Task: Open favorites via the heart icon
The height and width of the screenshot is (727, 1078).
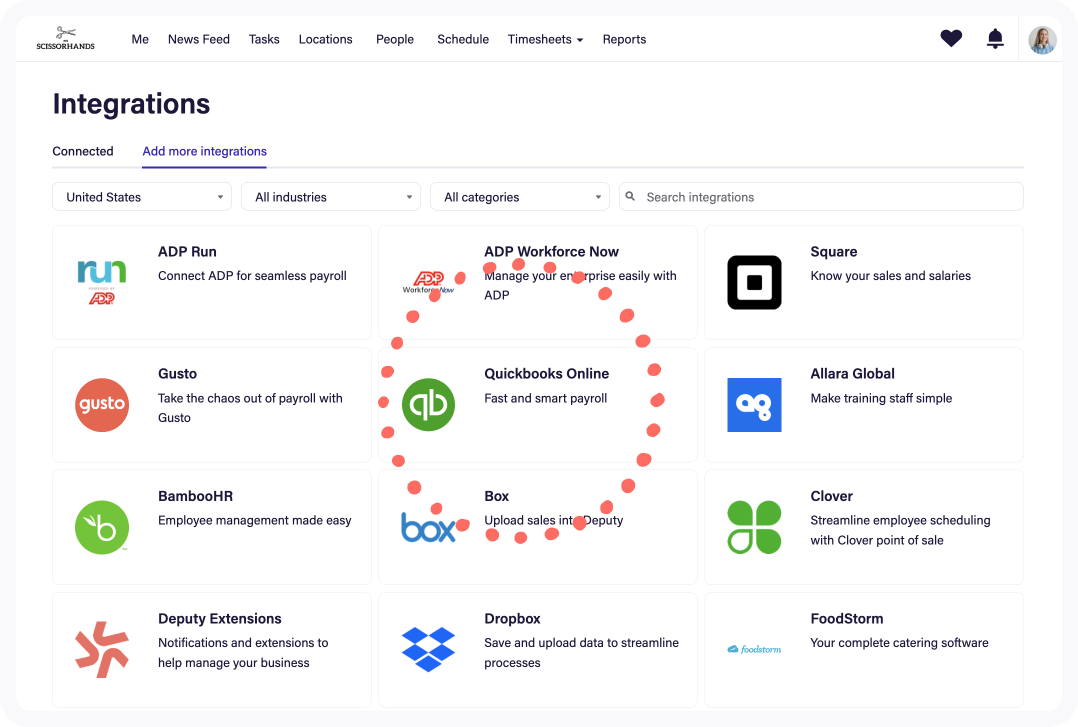Action: pyautogui.click(x=951, y=39)
